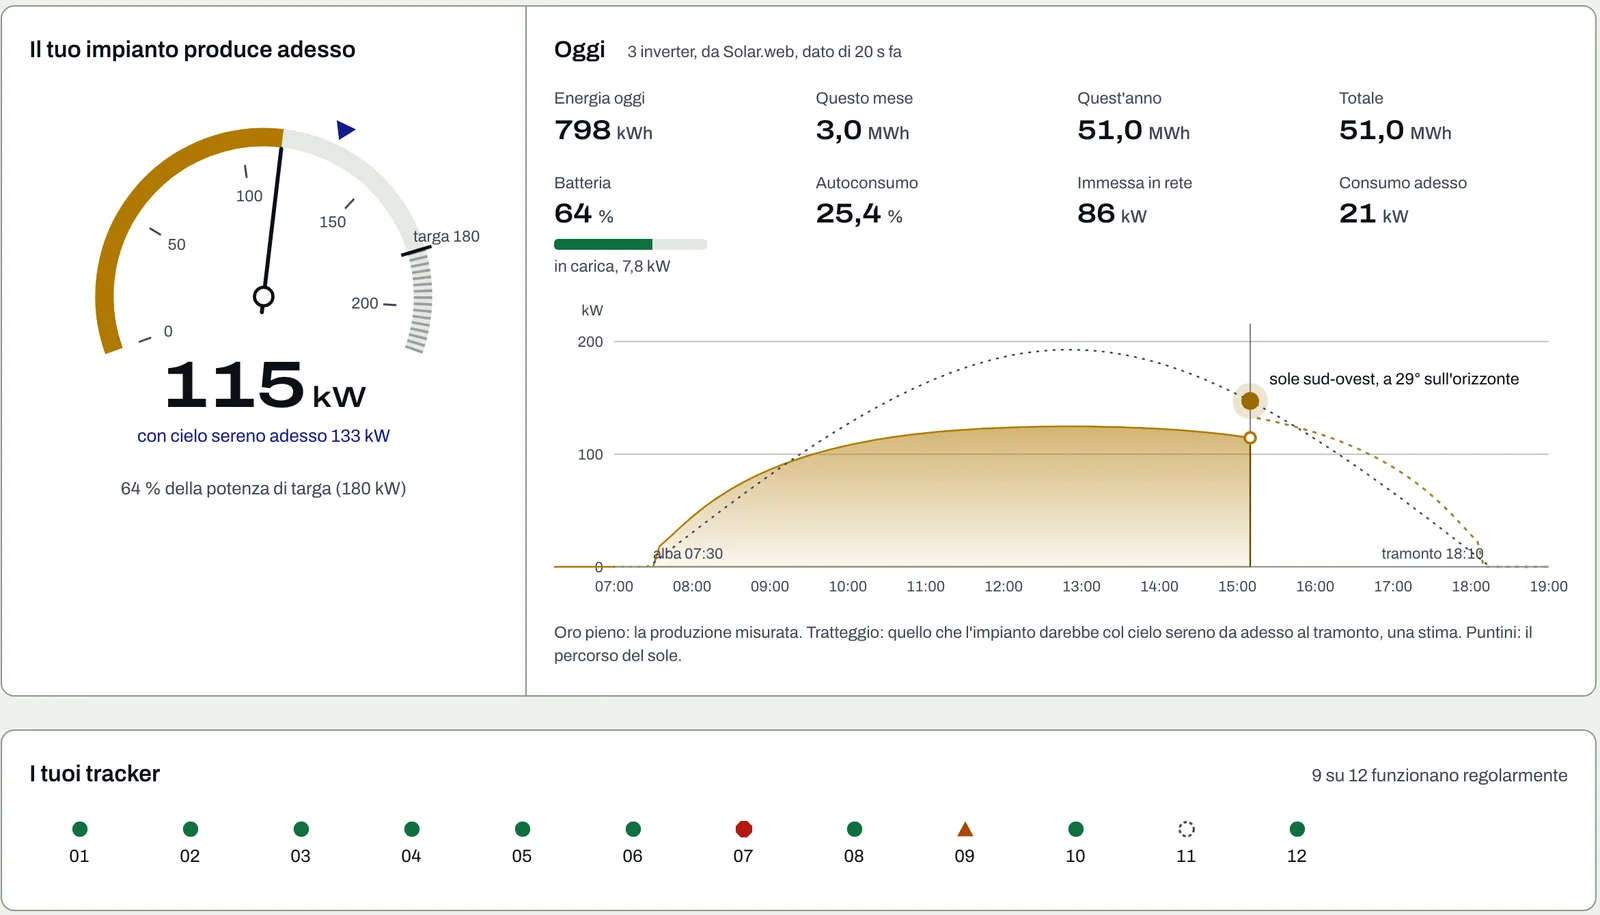The height and width of the screenshot is (915, 1600).
Task: Click tracker 01 green status dot
Action: (x=80, y=829)
